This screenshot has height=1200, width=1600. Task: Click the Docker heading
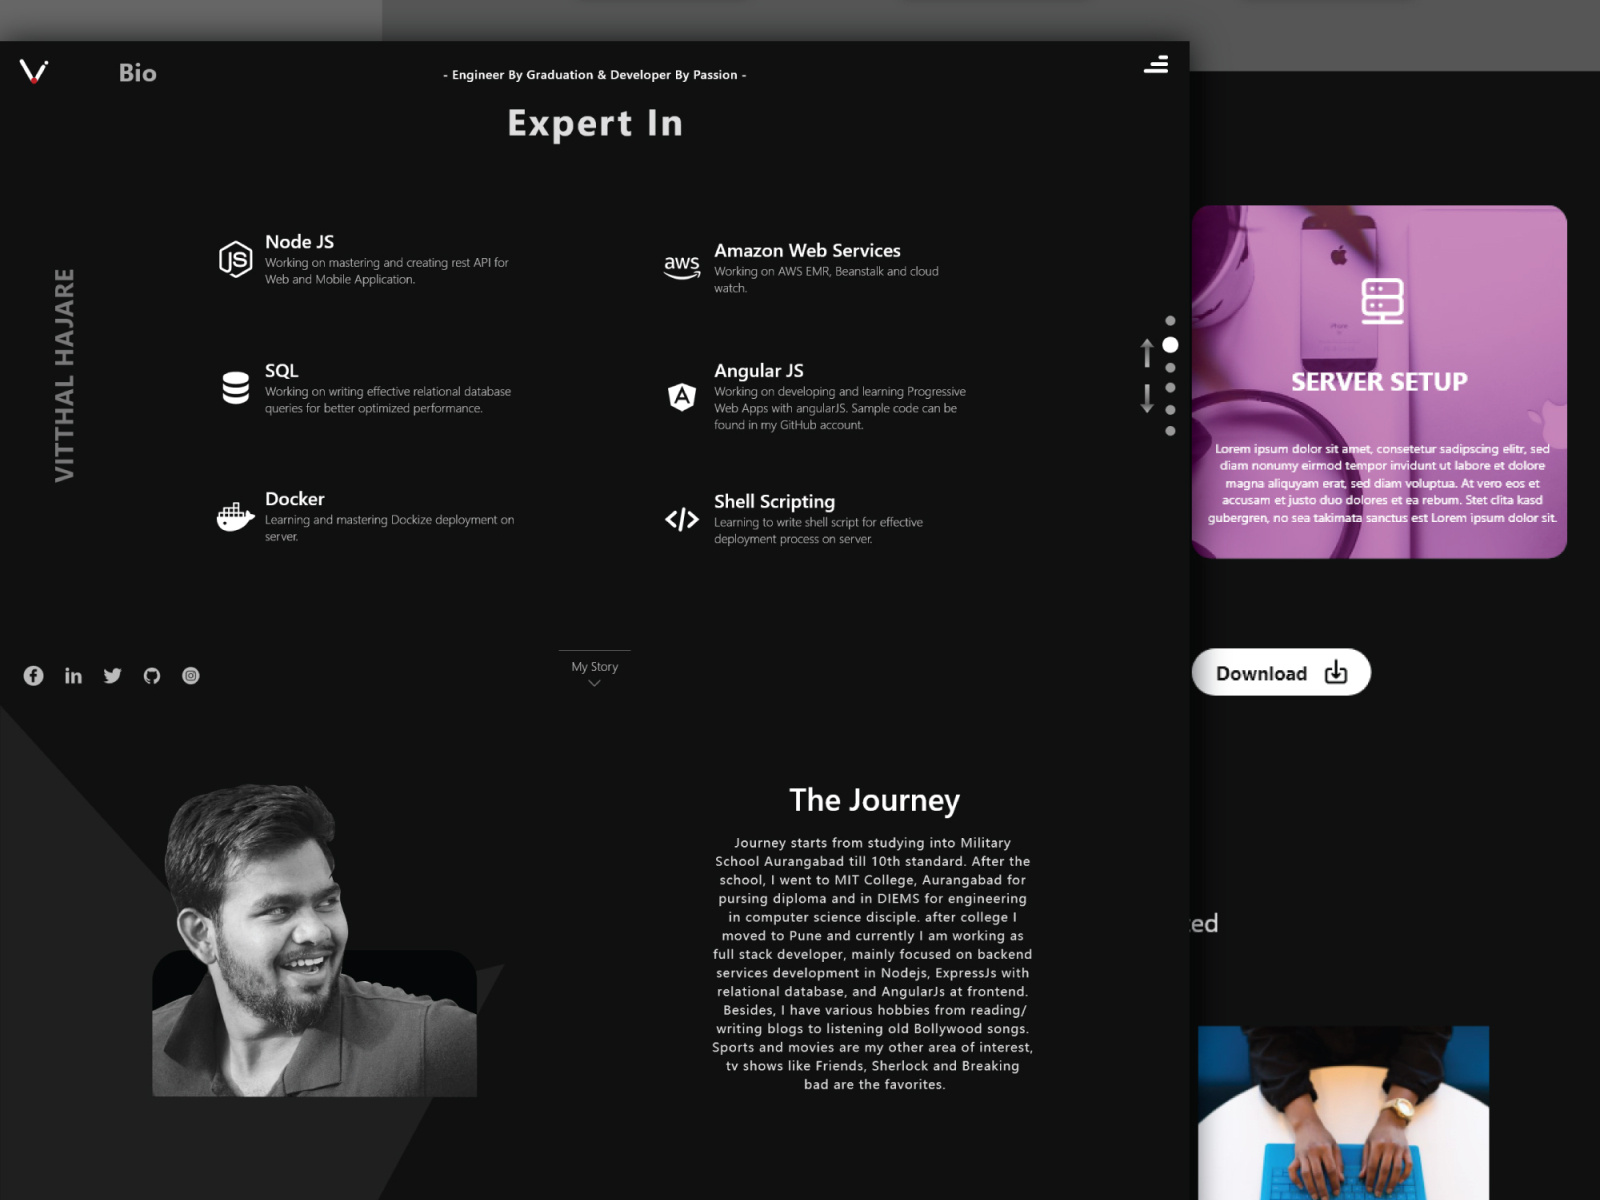(294, 499)
